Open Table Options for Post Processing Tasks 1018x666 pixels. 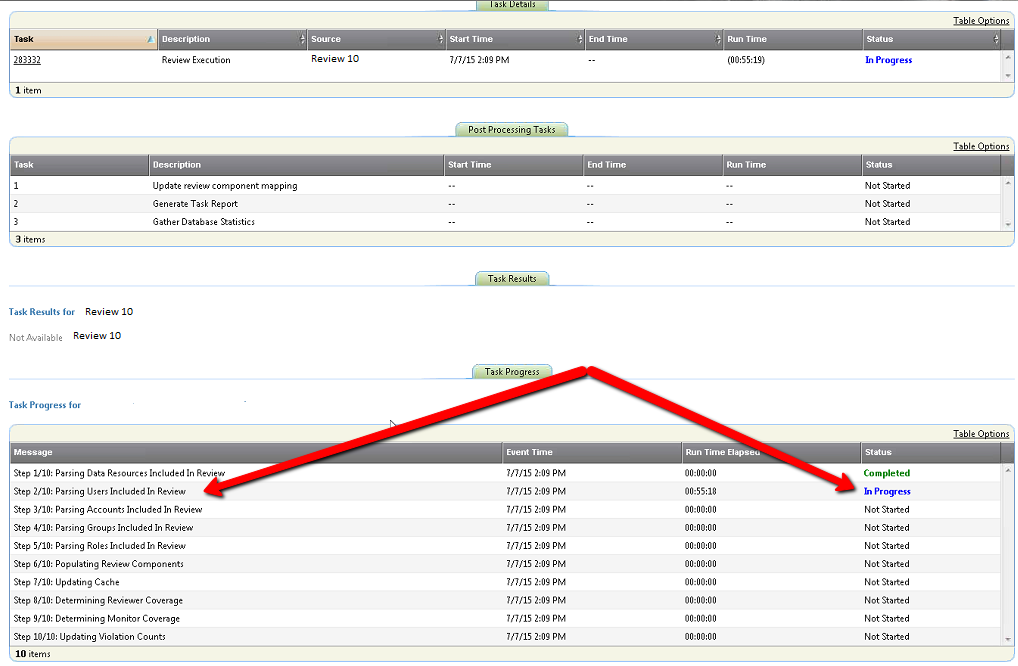click(980, 146)
